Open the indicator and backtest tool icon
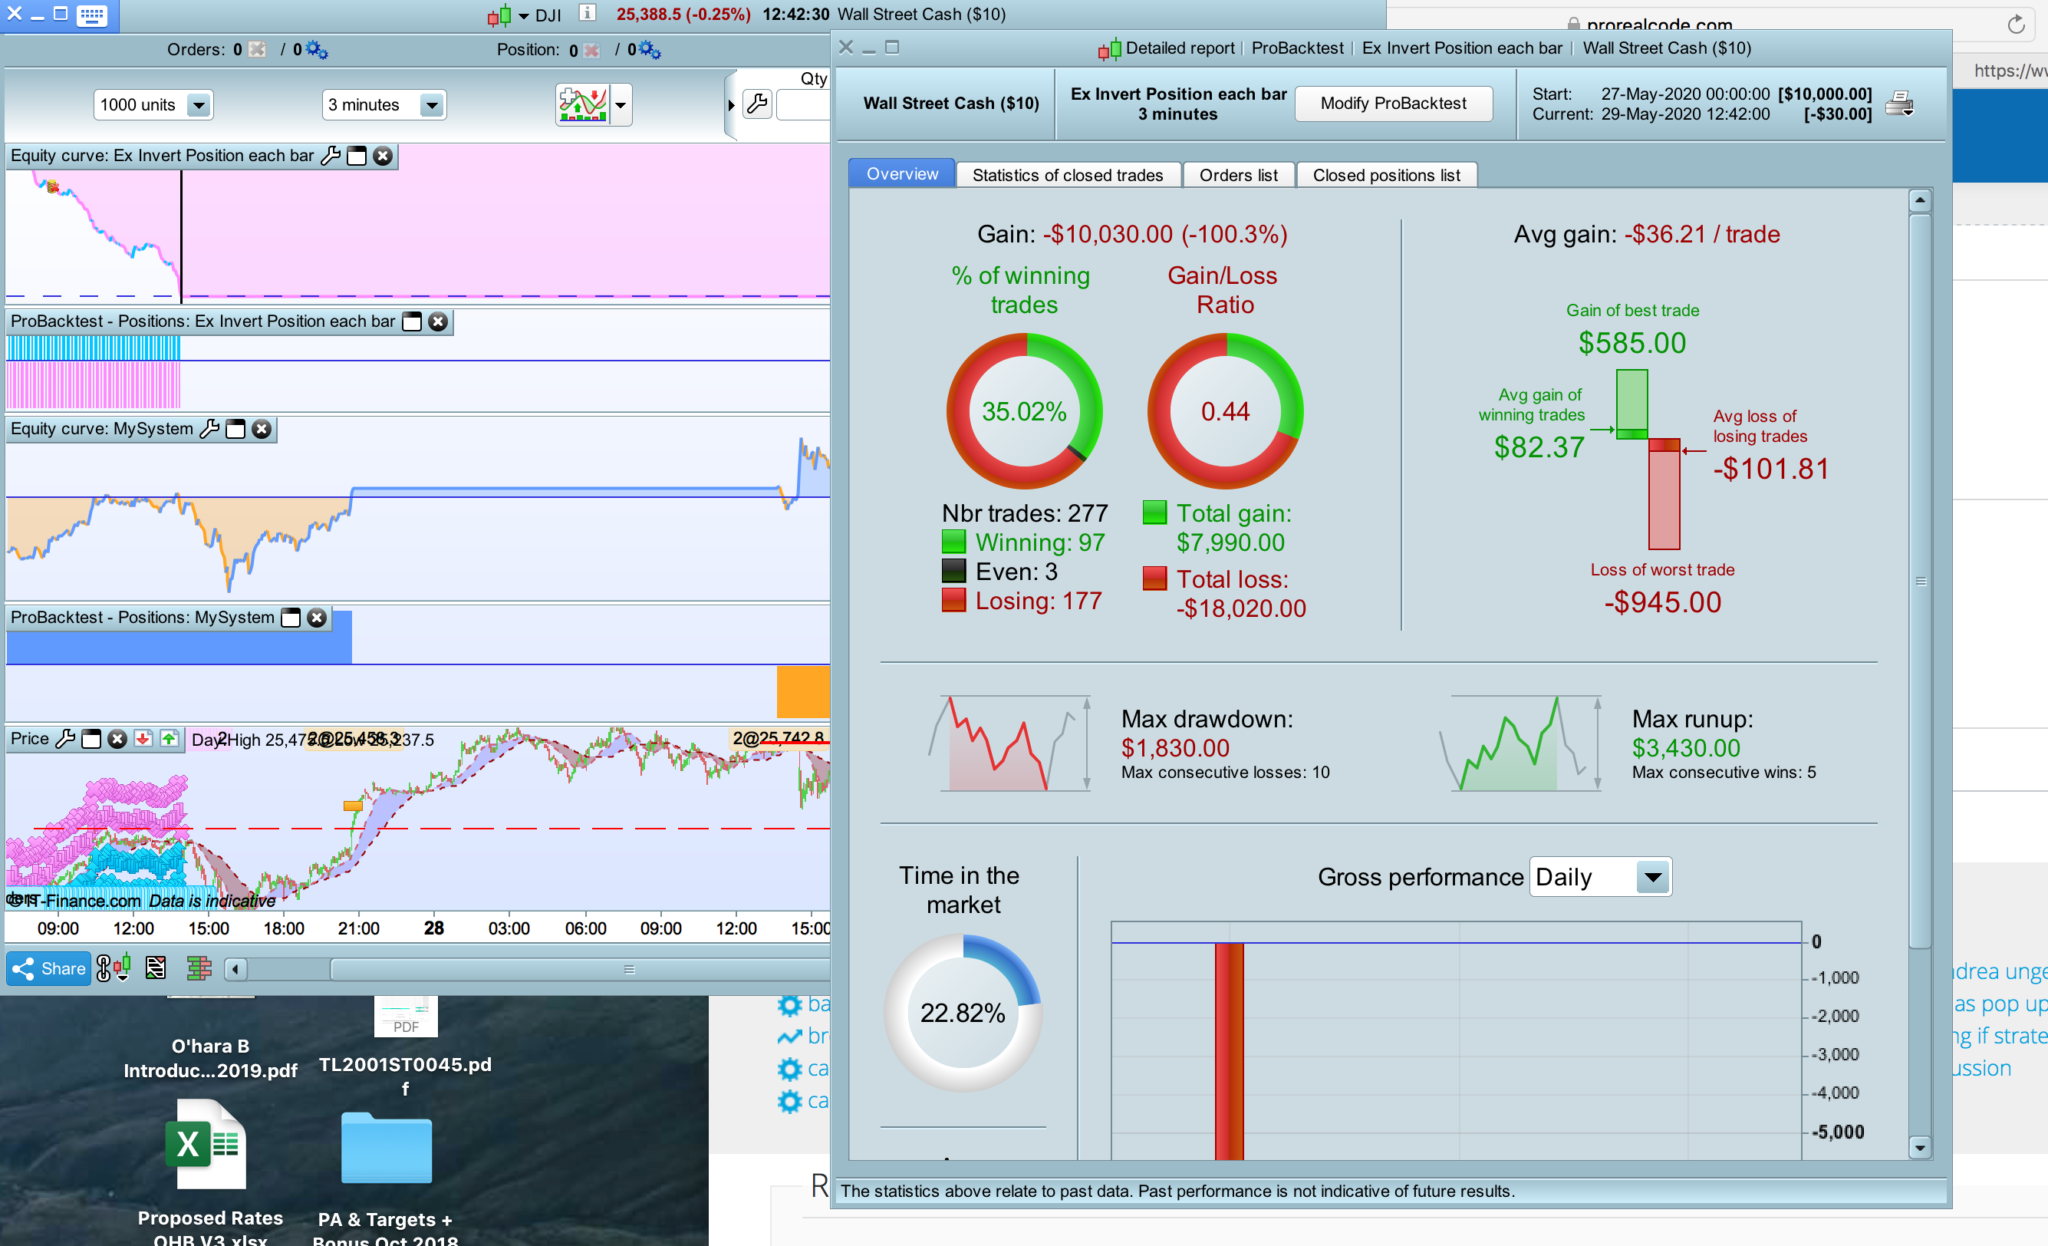The height and width of the screenshot is (1246, 2048). (584, 104)
